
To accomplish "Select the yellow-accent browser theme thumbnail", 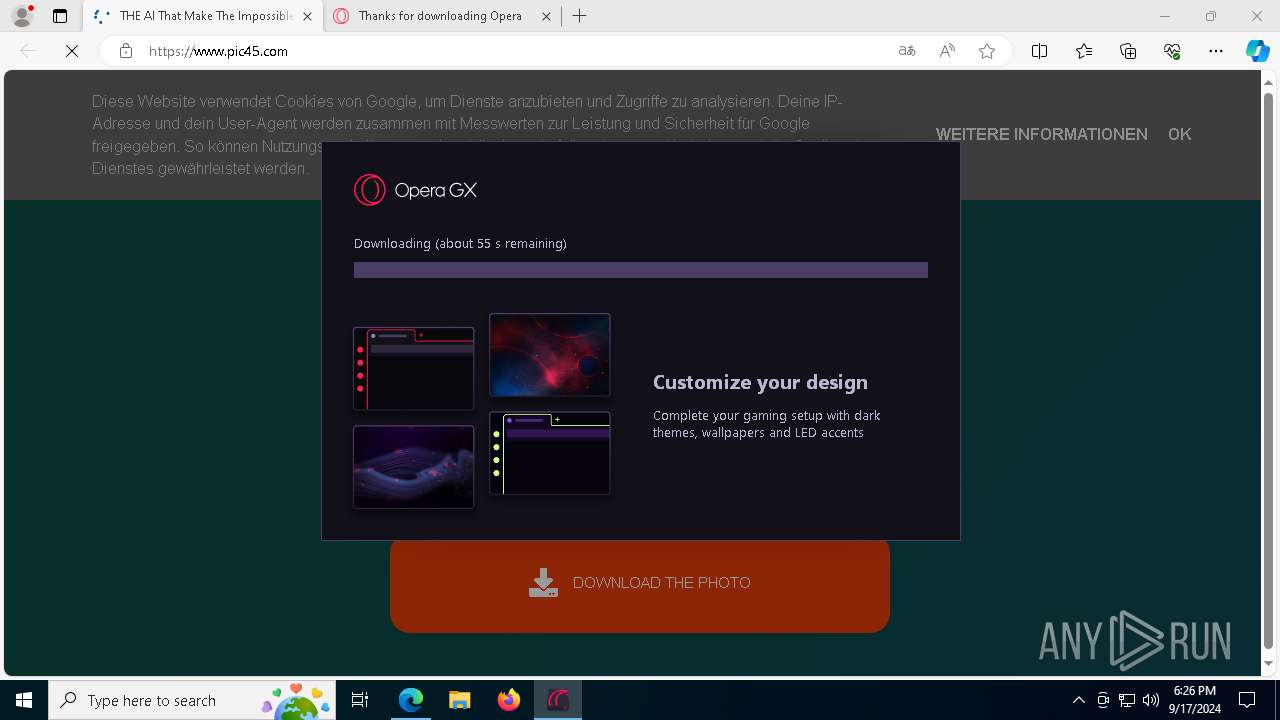I will [x=550, y=453].
